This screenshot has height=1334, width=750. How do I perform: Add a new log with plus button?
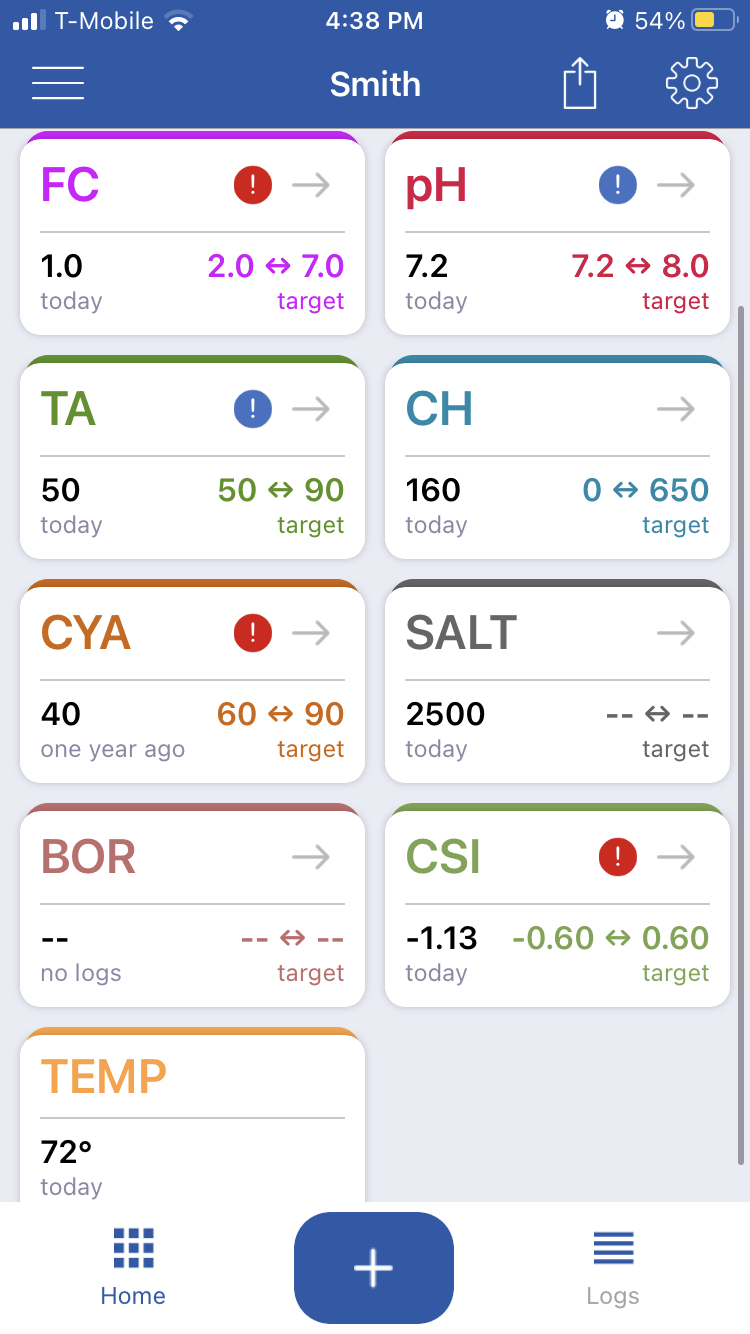pos(374,1267)
